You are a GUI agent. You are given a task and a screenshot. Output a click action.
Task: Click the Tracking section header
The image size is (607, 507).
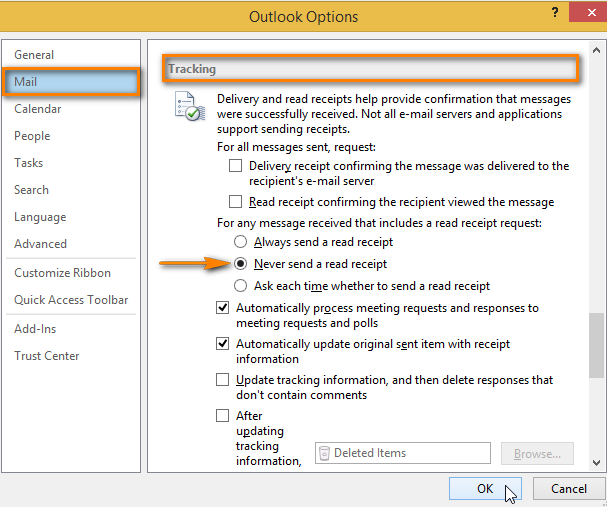[x=370, y=69]
